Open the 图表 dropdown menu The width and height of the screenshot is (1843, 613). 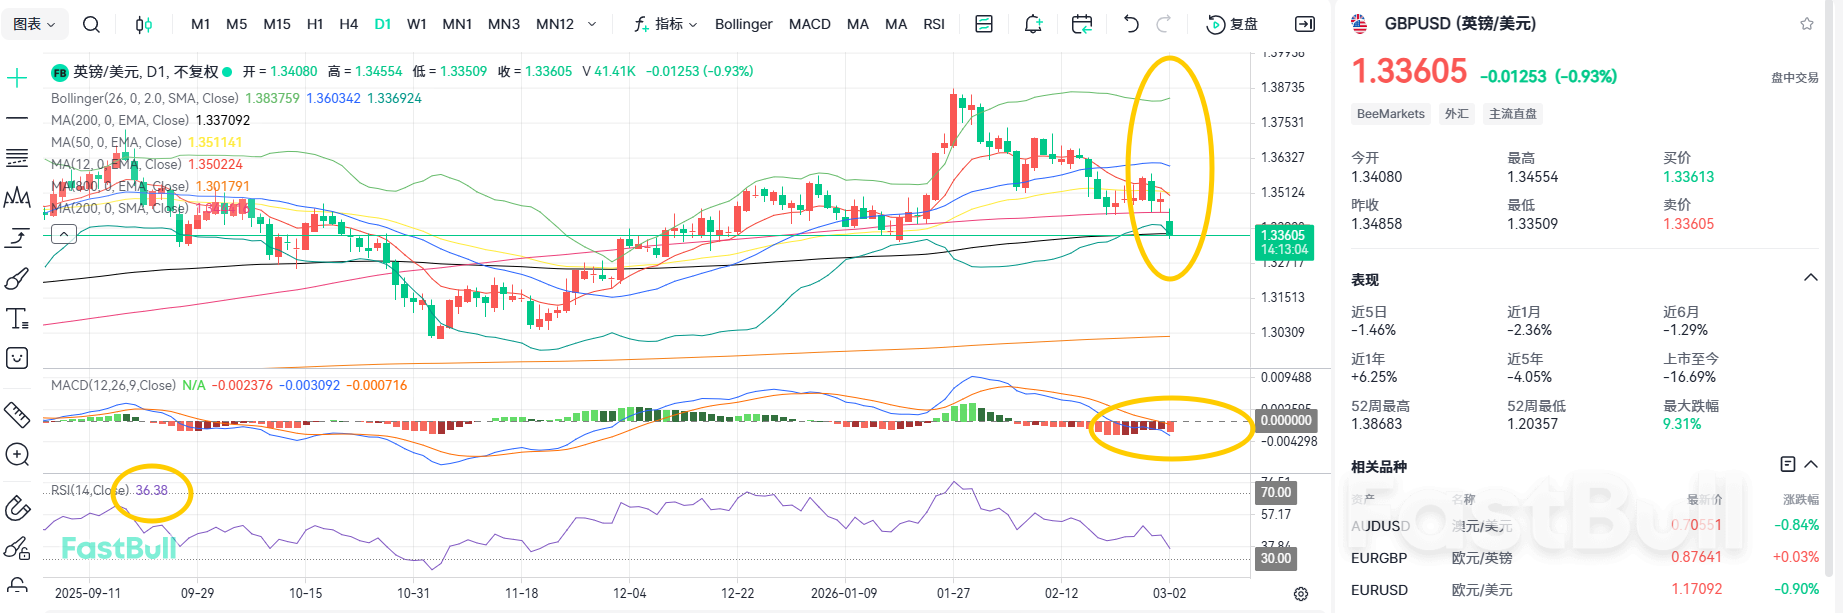(35, 24)
